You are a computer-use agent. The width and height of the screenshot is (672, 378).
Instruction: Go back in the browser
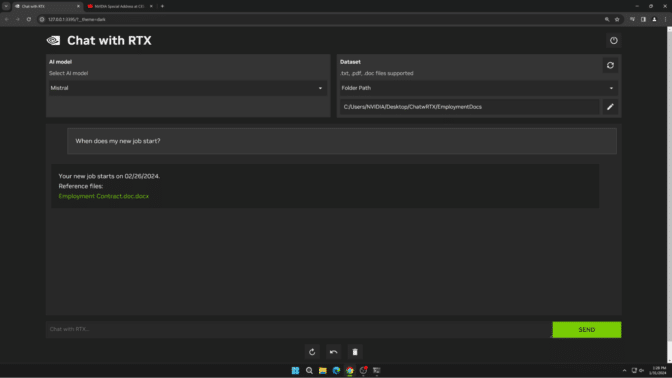[x=6, y=19]
